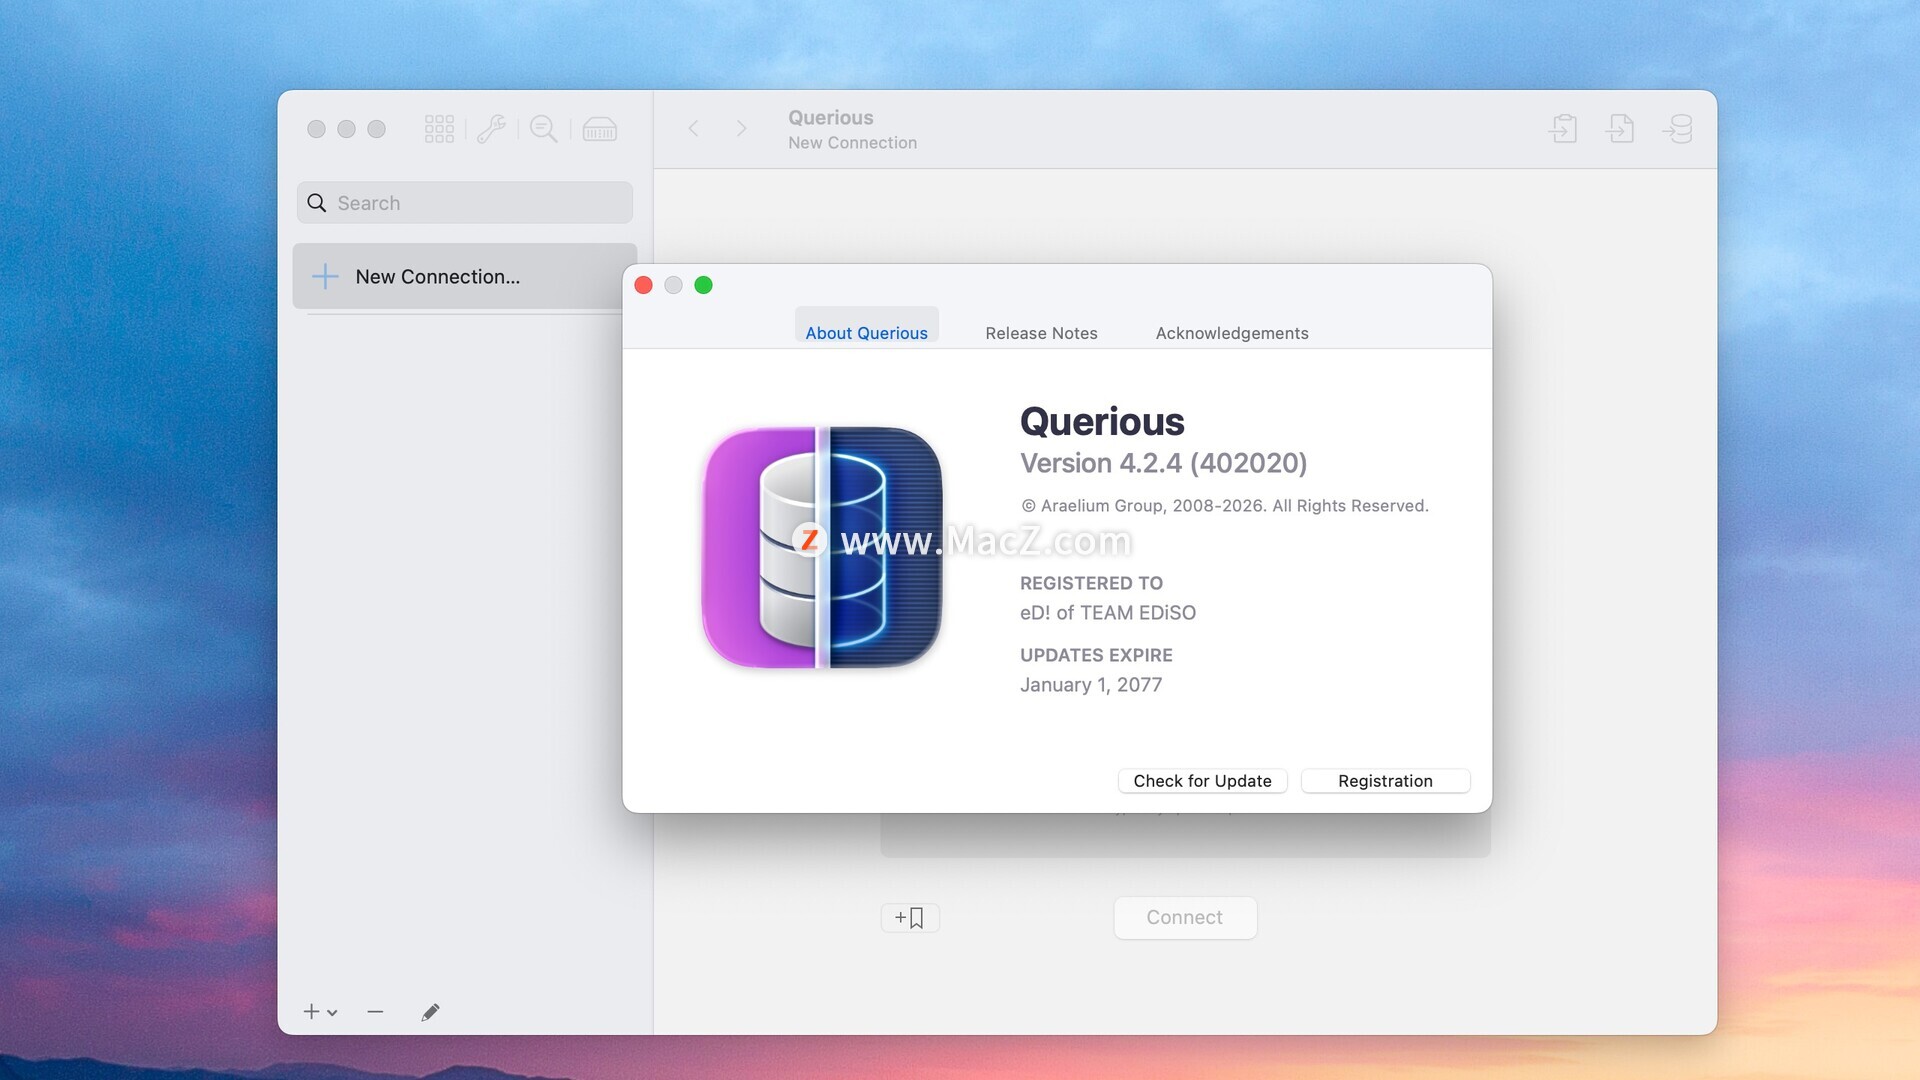Open the Acknowledgements tab
1920x1080 pixels.
(x=1231, y=333)
